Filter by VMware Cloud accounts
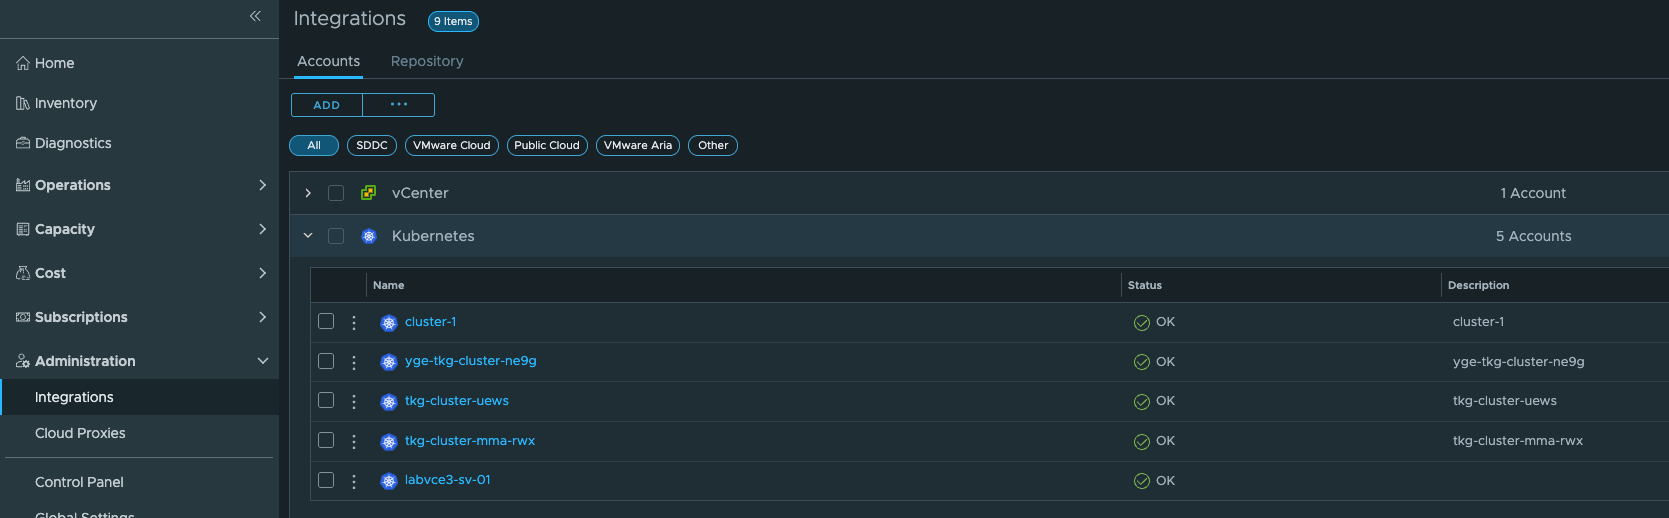Viewport: 1669px width, 518px height. pos(452,145)
